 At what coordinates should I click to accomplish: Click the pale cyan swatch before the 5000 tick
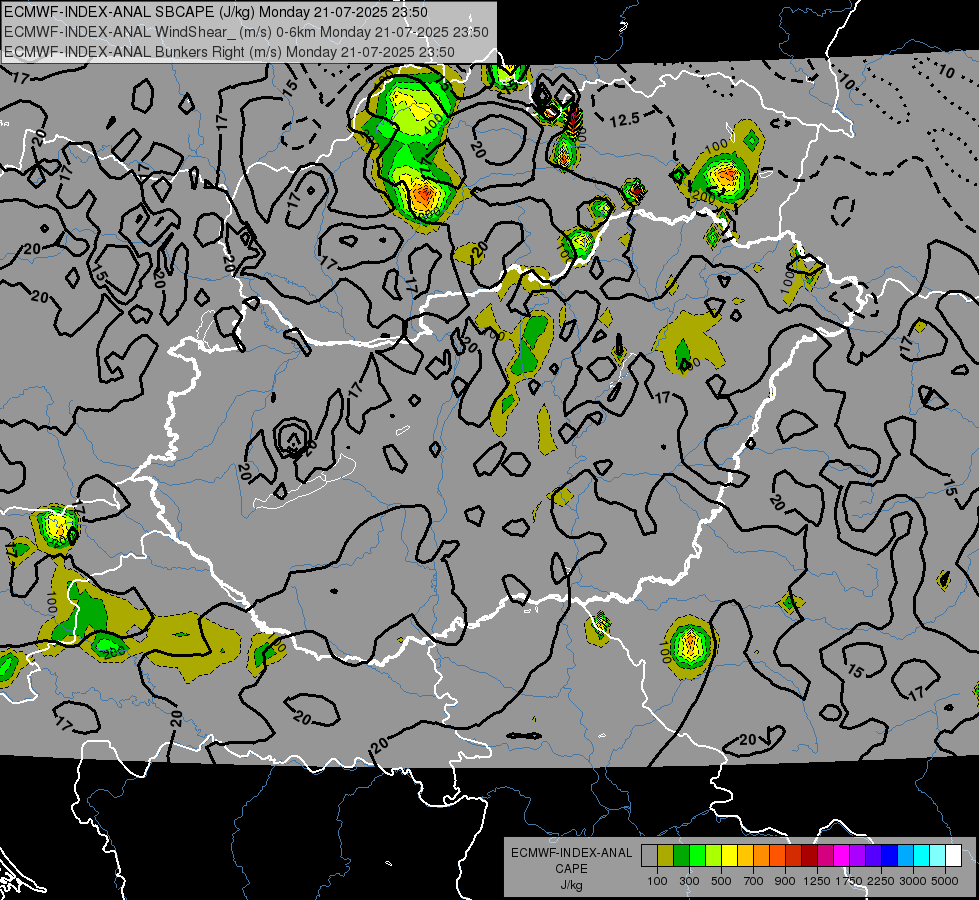(938, 855)
